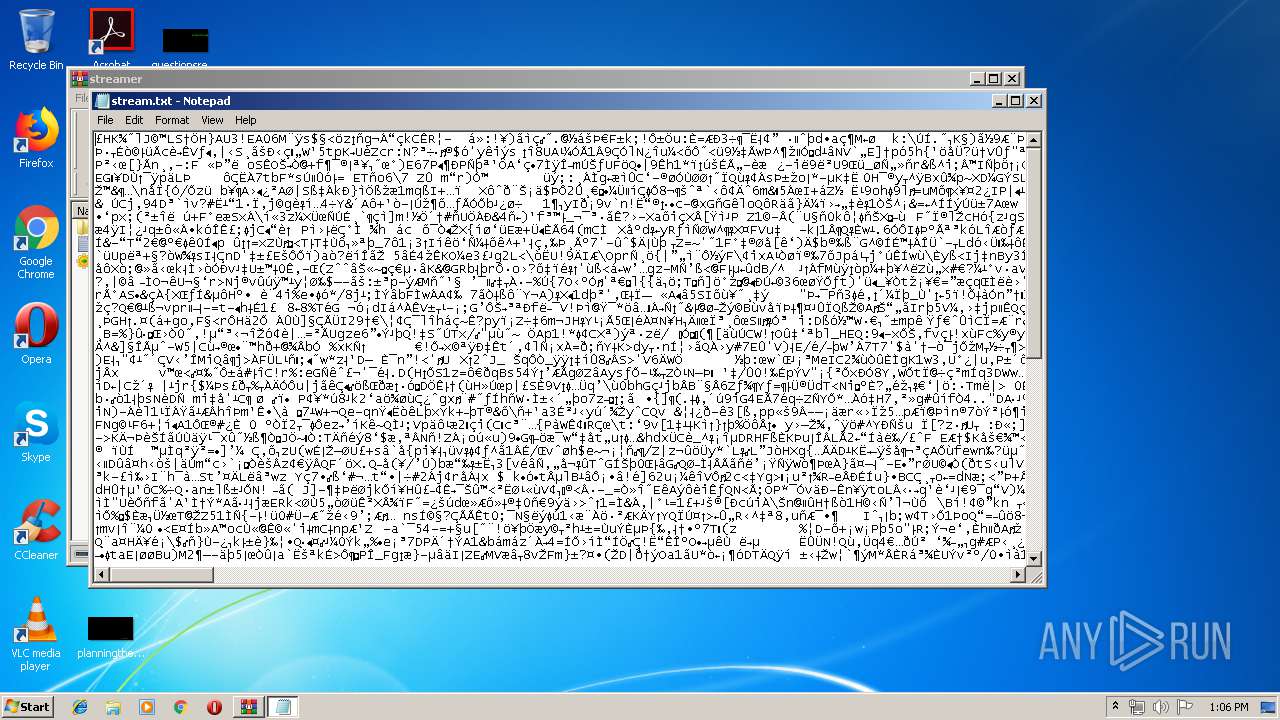
Task: Close the streamer WinRAR window
Action: [1011, 79]
